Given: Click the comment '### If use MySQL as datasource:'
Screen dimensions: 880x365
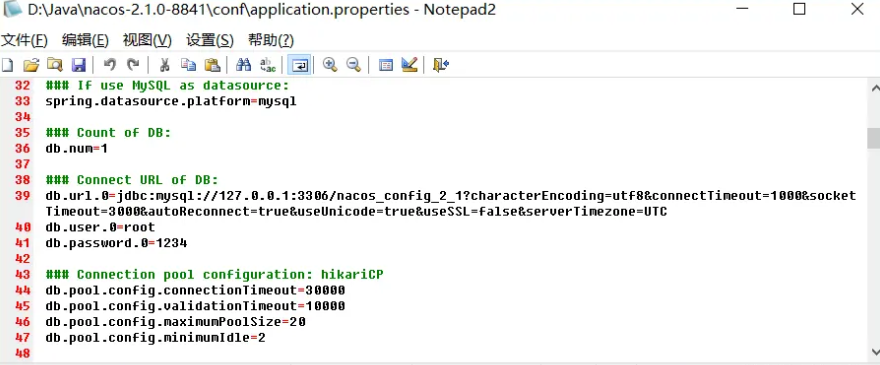Looking at the screenshot, I should tap(167, 85).
